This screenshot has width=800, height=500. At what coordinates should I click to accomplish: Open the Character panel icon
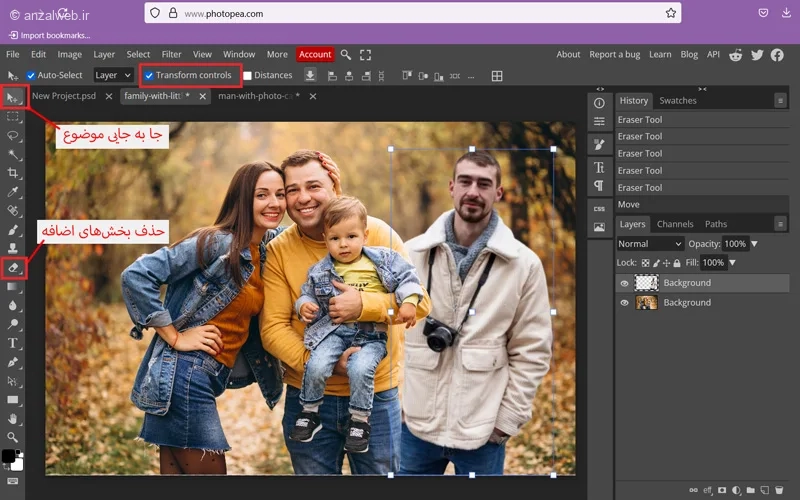[599, 167]
